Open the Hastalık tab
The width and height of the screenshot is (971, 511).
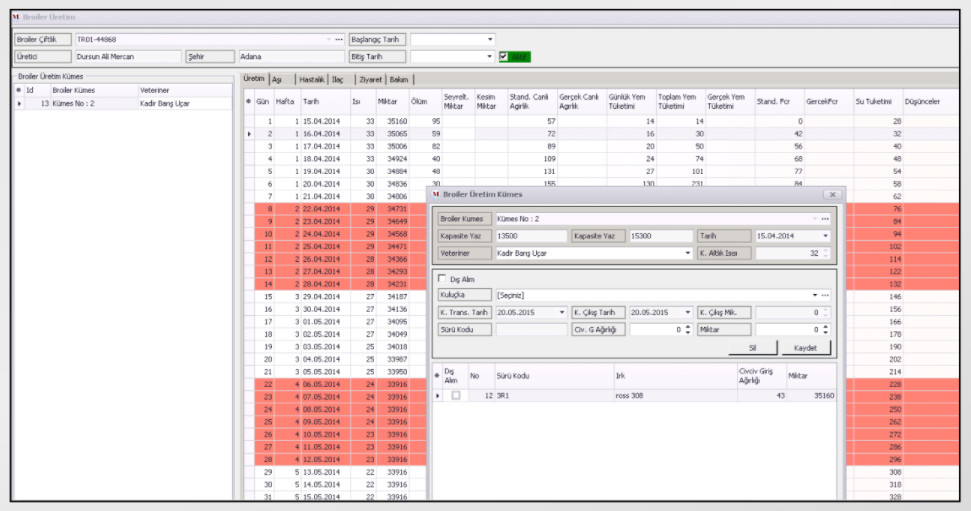311,80
